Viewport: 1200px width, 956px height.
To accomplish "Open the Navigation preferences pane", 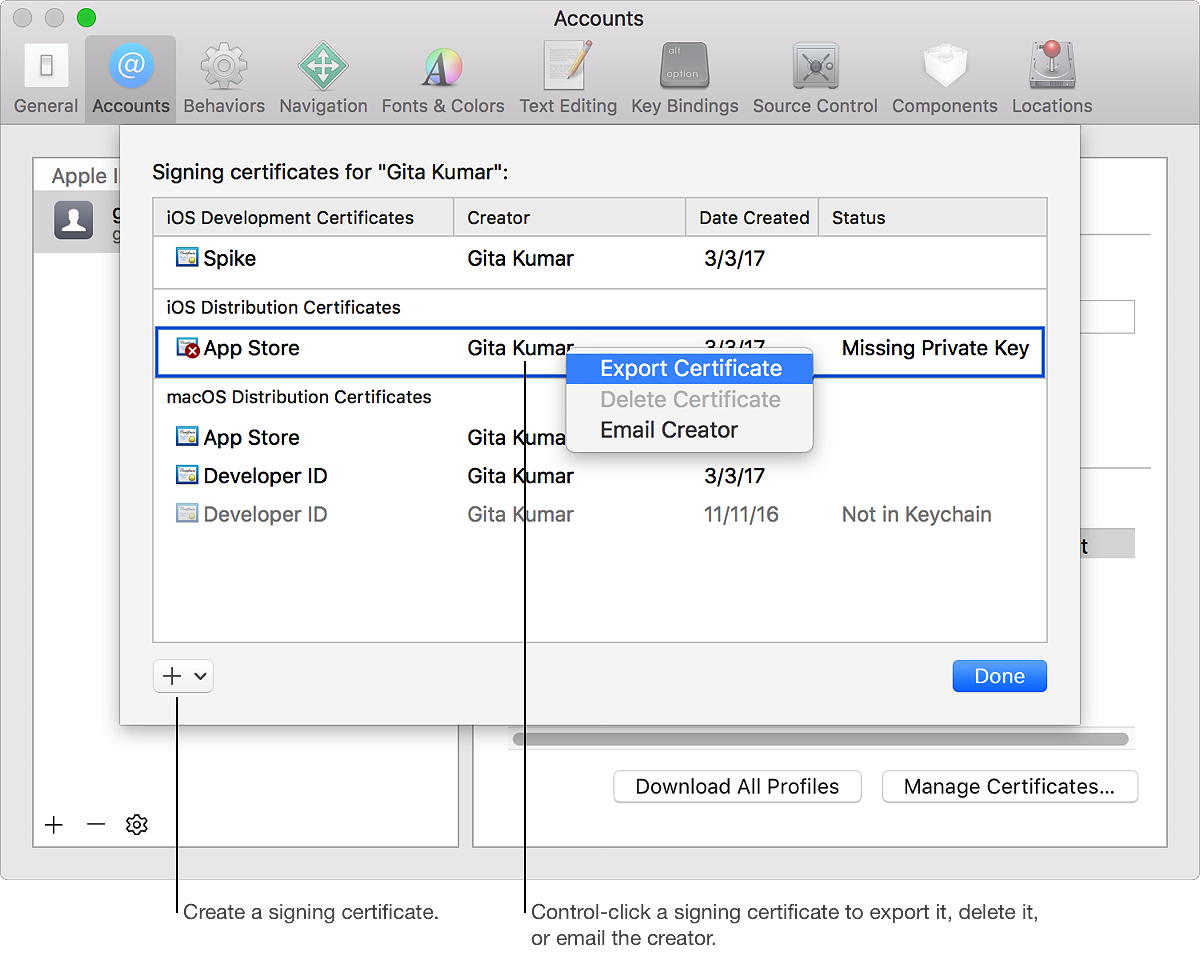I will pos(323,78).
